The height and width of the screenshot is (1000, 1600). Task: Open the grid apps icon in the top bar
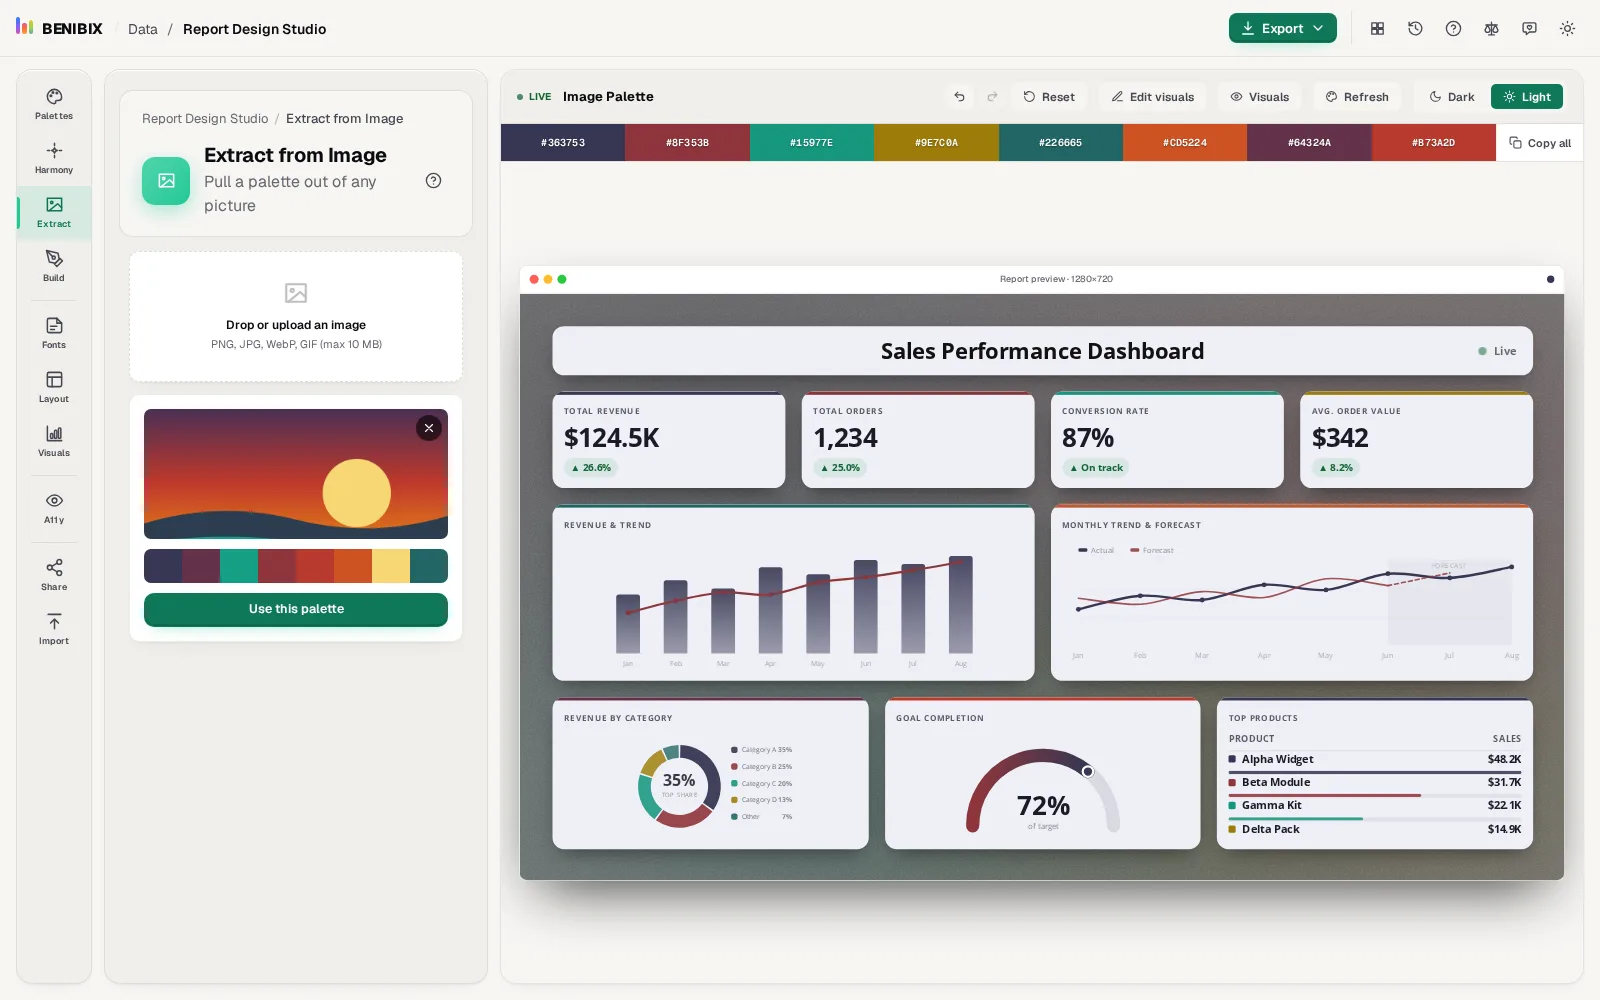1377,29
